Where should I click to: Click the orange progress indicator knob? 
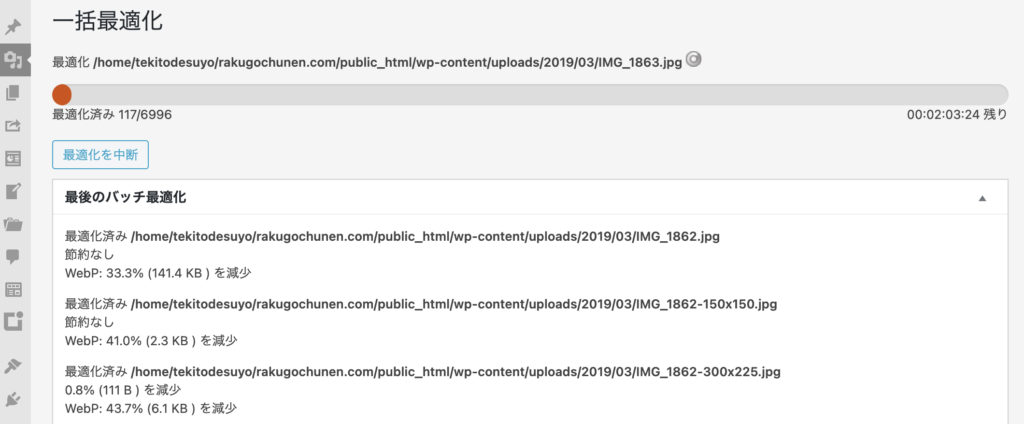coord(61,94)
